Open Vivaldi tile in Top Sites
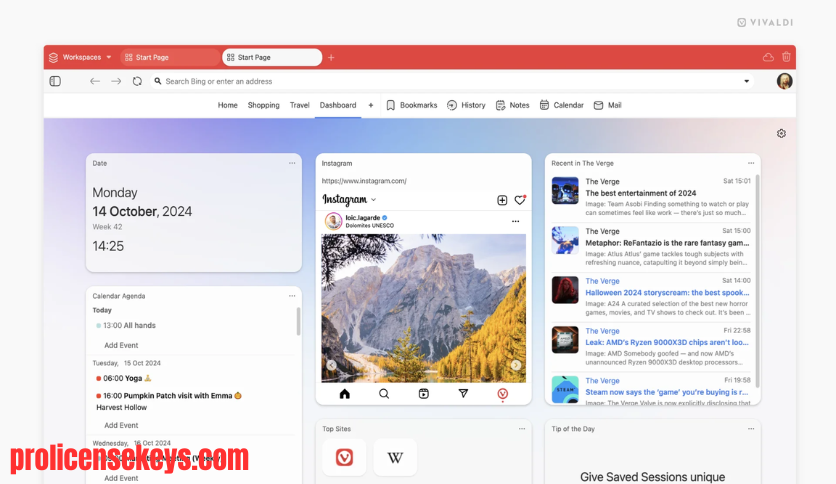Viewport: 836px width, 484px height. point(344,457)
